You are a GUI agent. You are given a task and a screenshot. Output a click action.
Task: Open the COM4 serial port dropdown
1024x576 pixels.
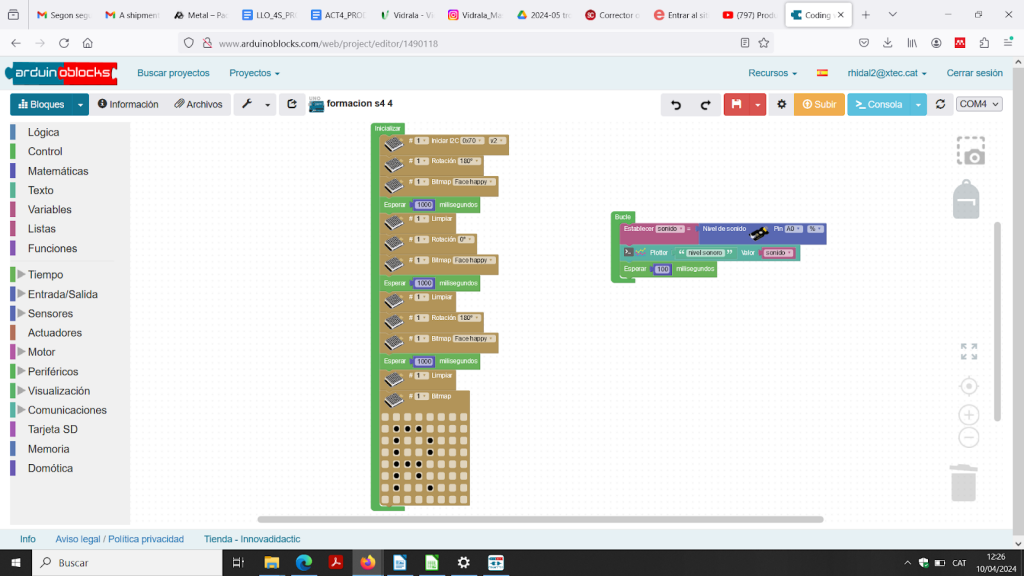click(979, 104)
